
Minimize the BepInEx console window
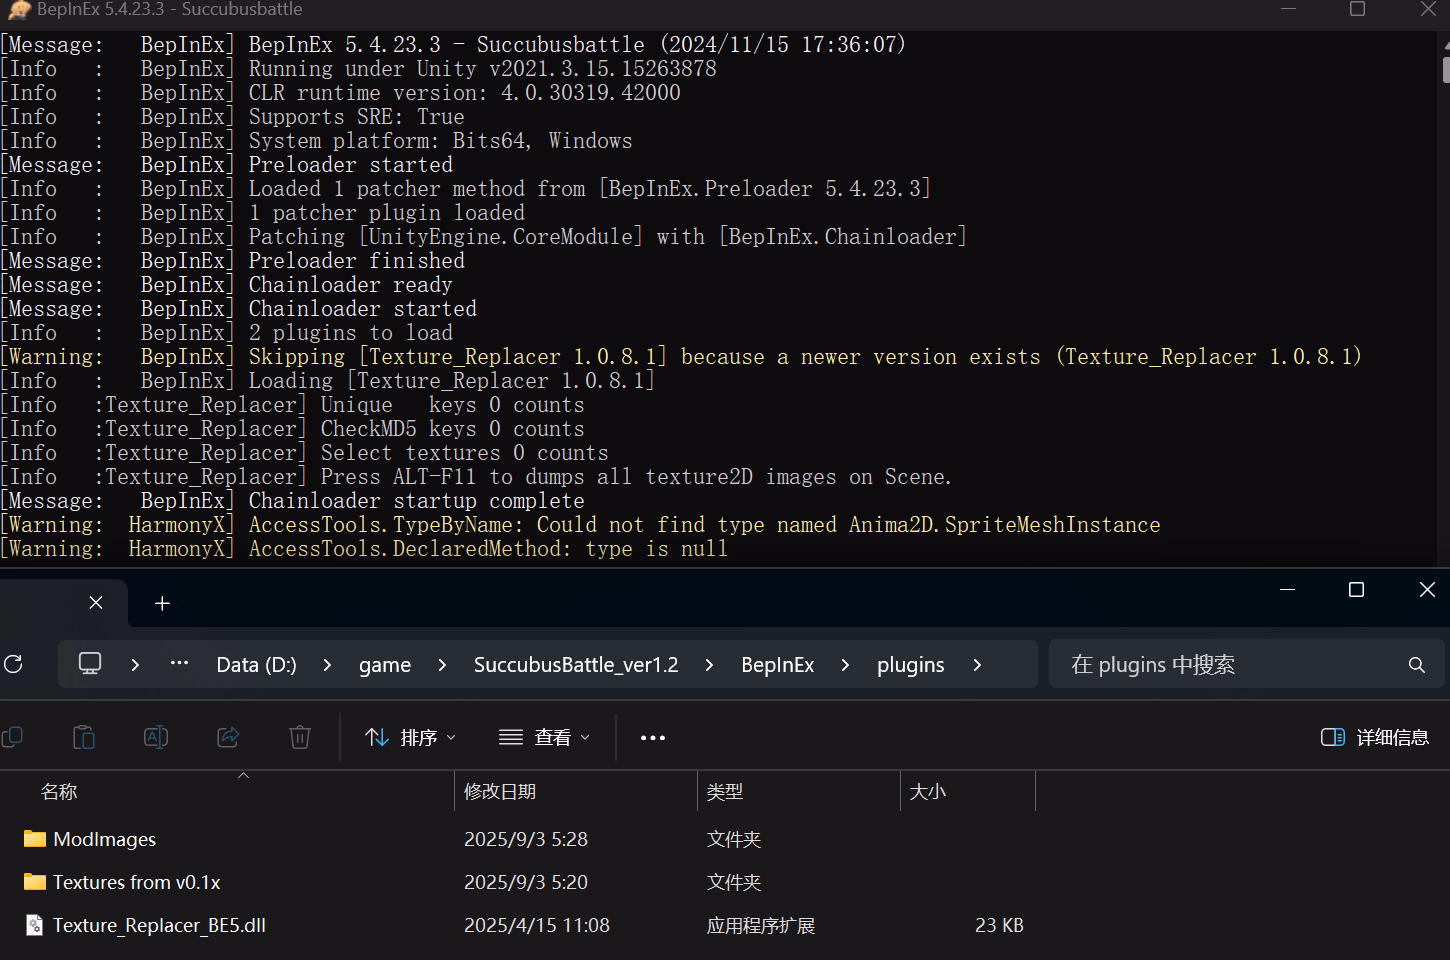(x=1288, y=9)
